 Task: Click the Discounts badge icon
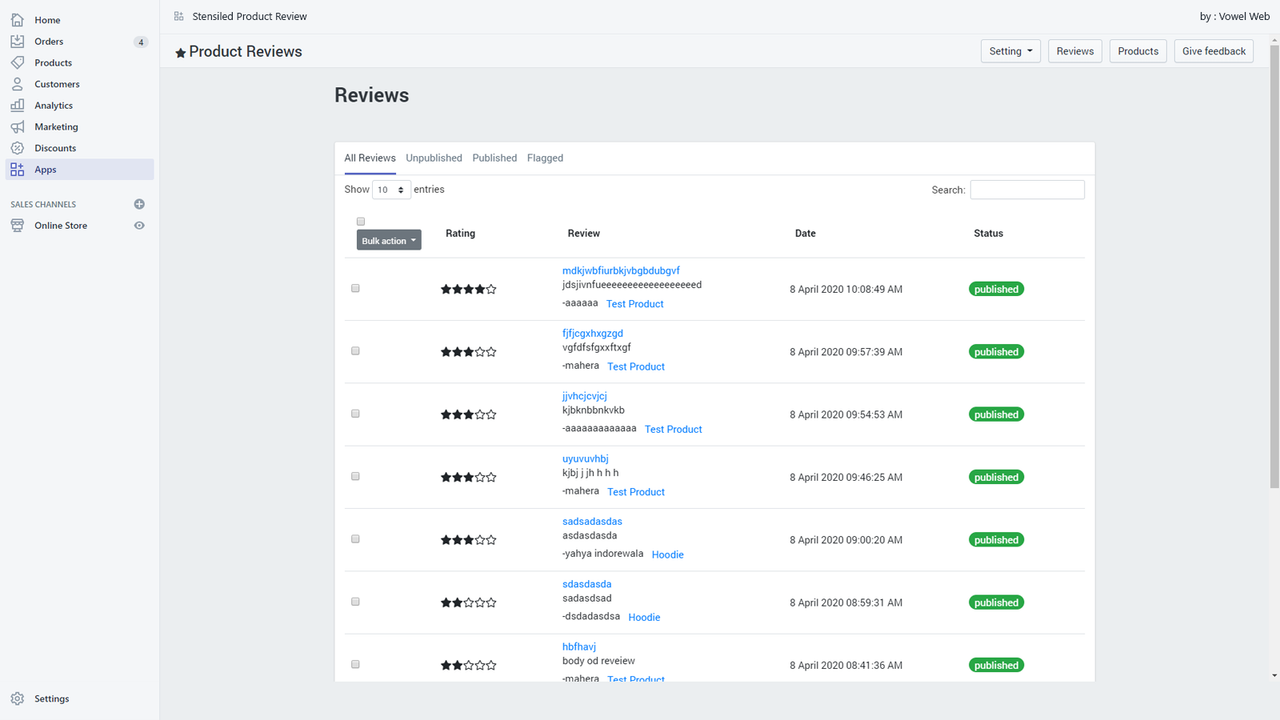point(17,148)
